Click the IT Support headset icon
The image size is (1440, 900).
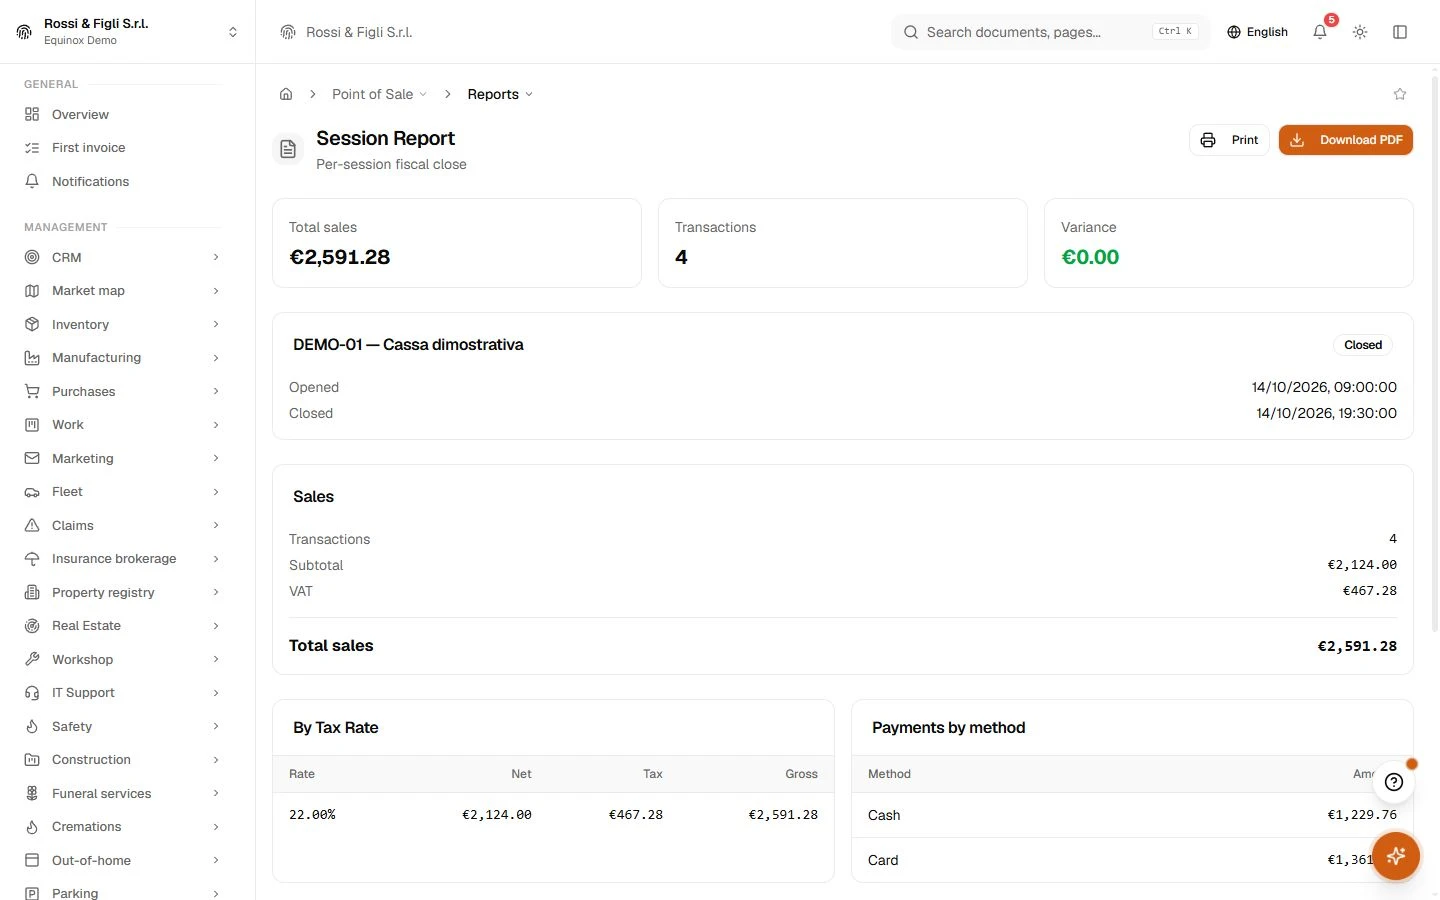(x=32, y=693)
